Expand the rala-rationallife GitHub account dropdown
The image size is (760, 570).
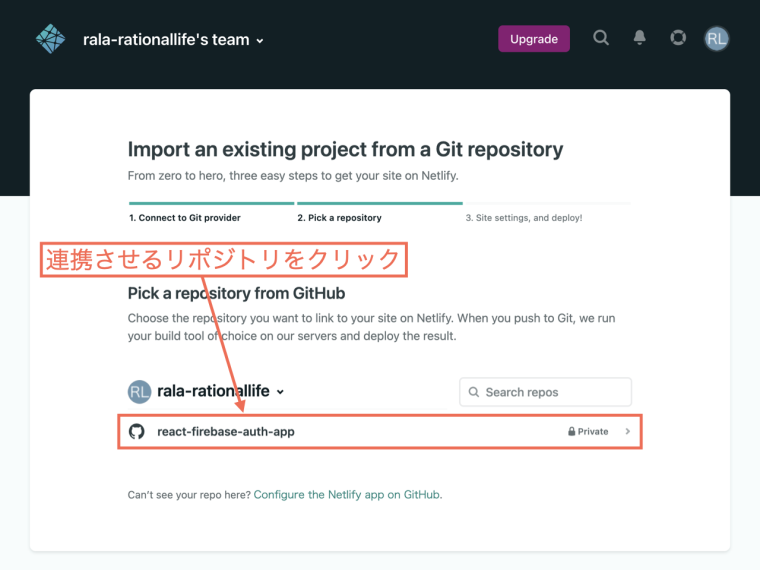pos(220,391)
